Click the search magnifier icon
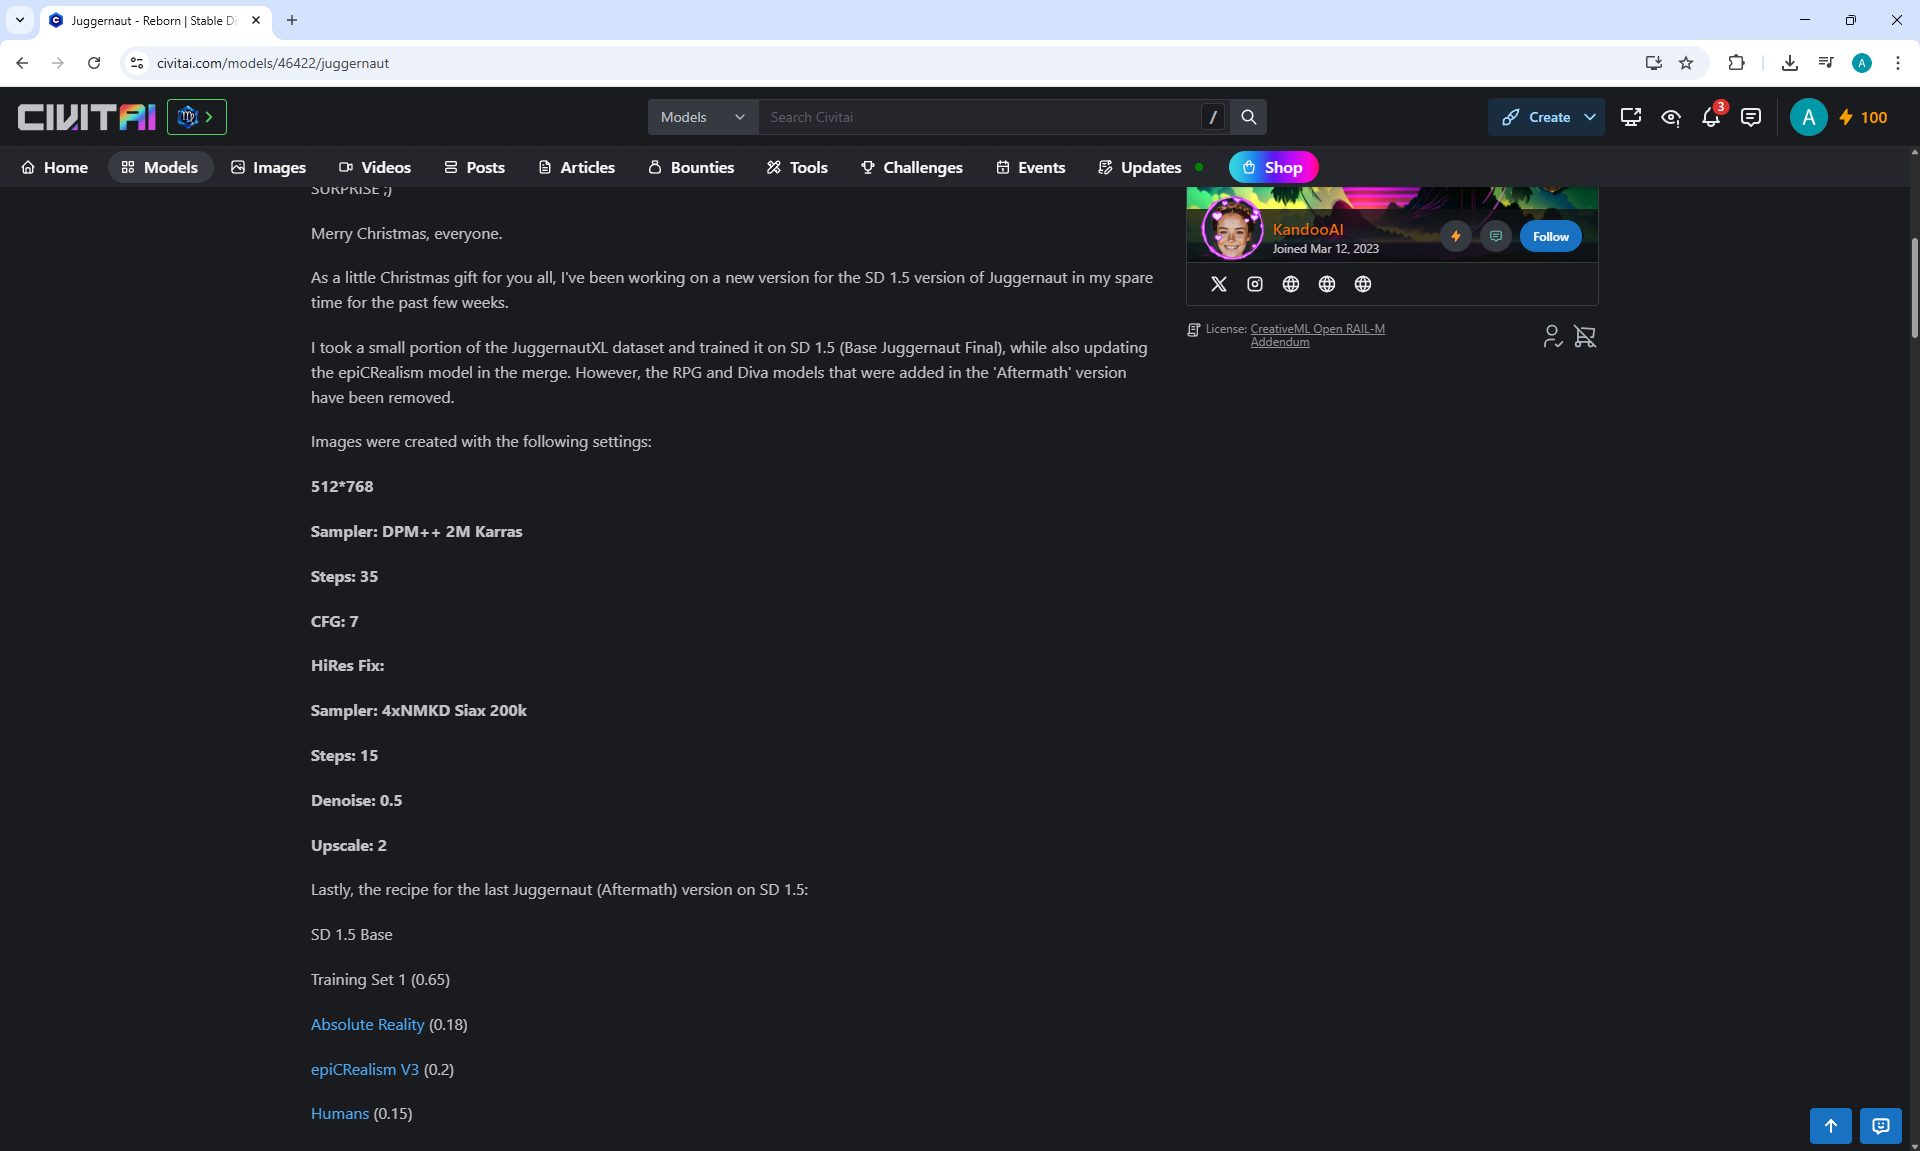Screen dimensions: 1920x1151 click(x=1248, y=117)
